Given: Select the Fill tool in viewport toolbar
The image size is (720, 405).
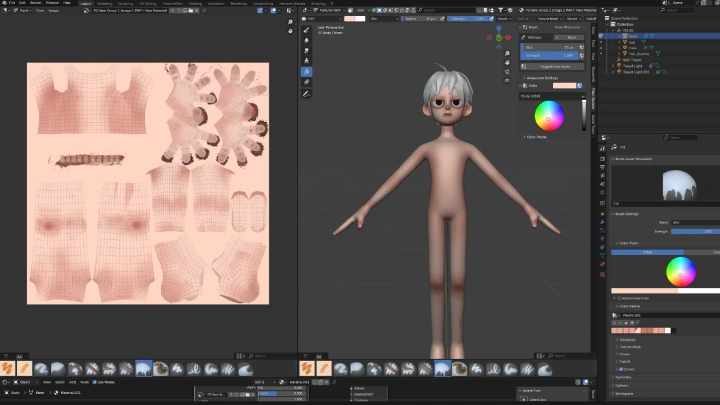Looking at the screenshot, I should click(x=307, y=72).
